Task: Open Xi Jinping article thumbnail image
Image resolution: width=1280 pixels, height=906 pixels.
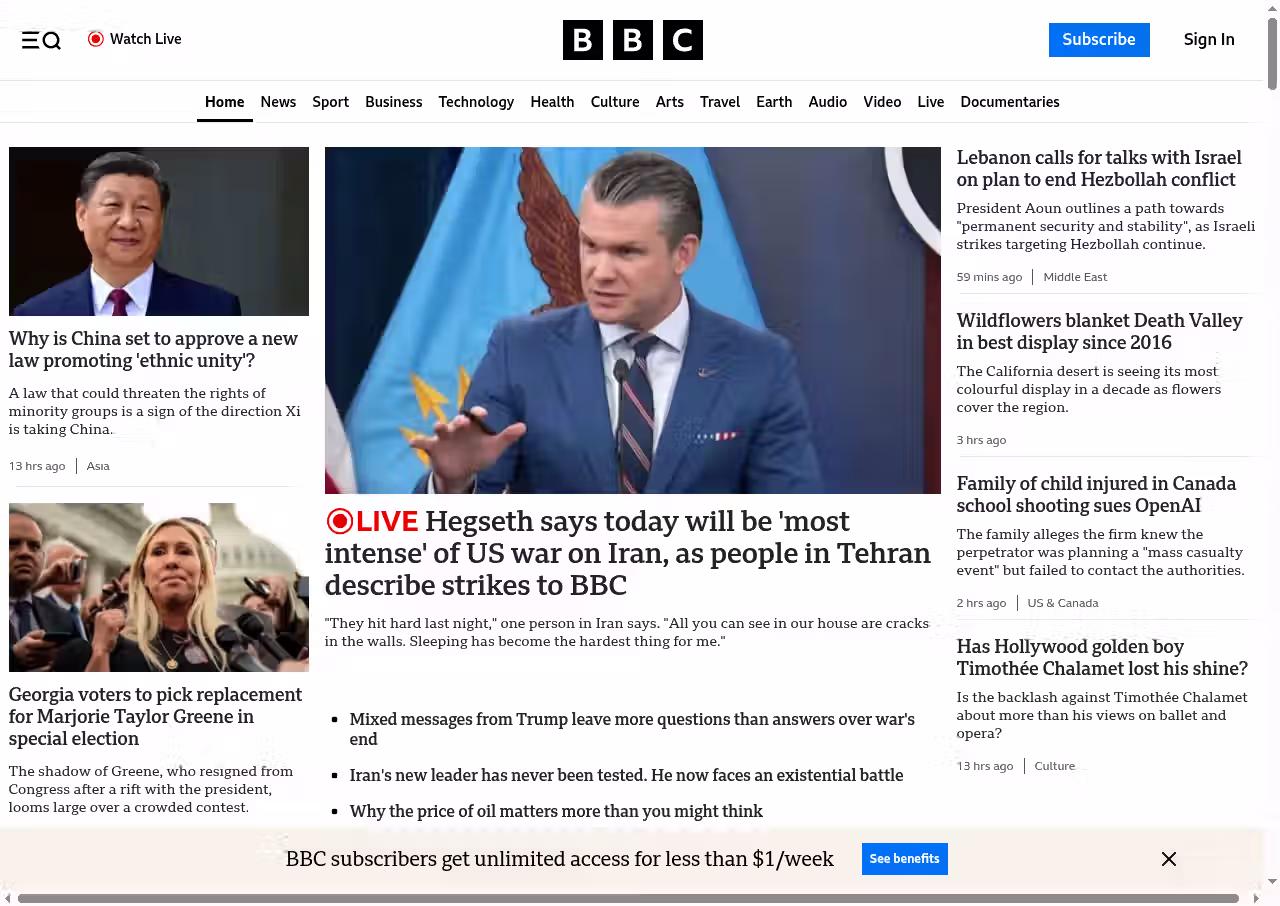Action: [159, 231]
